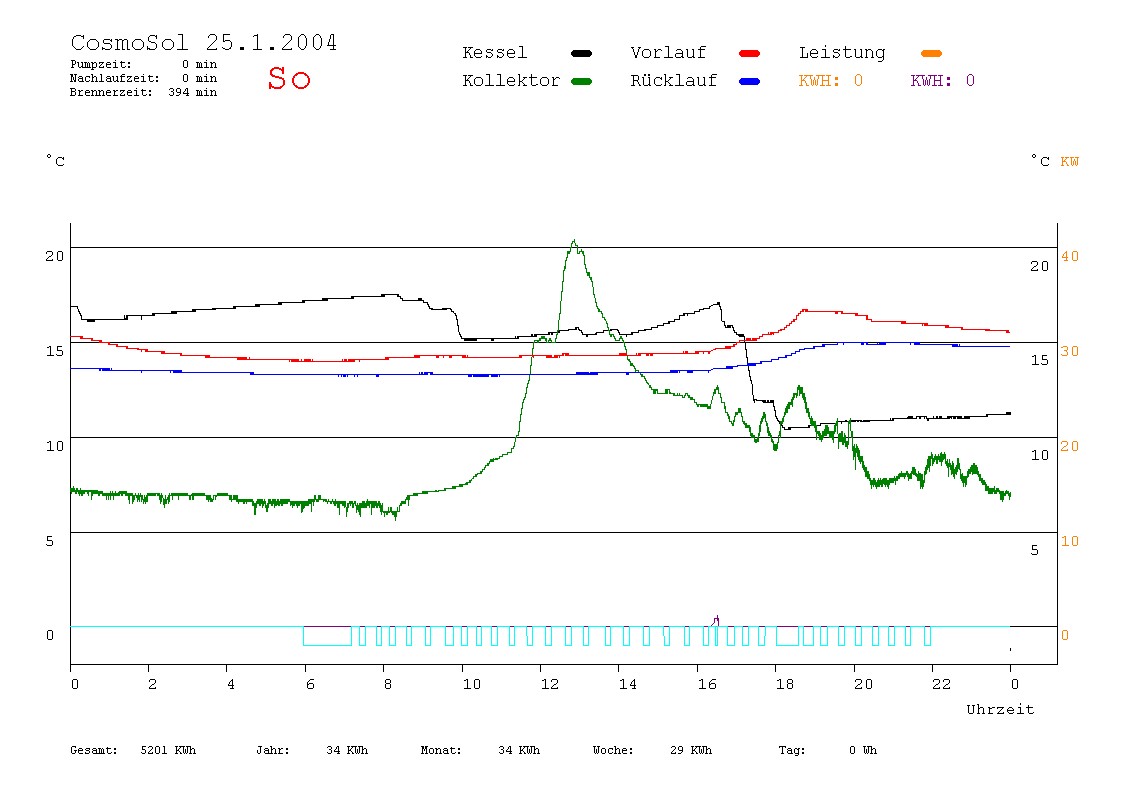The height and width of the screenshot is (812, 1148).
Task: Click hour "22" on the time axis
Action: coord(942,684)
